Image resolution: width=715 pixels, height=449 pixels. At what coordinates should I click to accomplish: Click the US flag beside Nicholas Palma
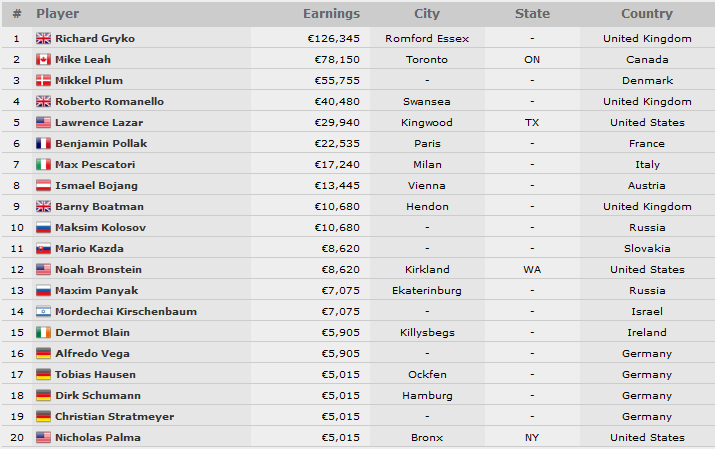43,437
